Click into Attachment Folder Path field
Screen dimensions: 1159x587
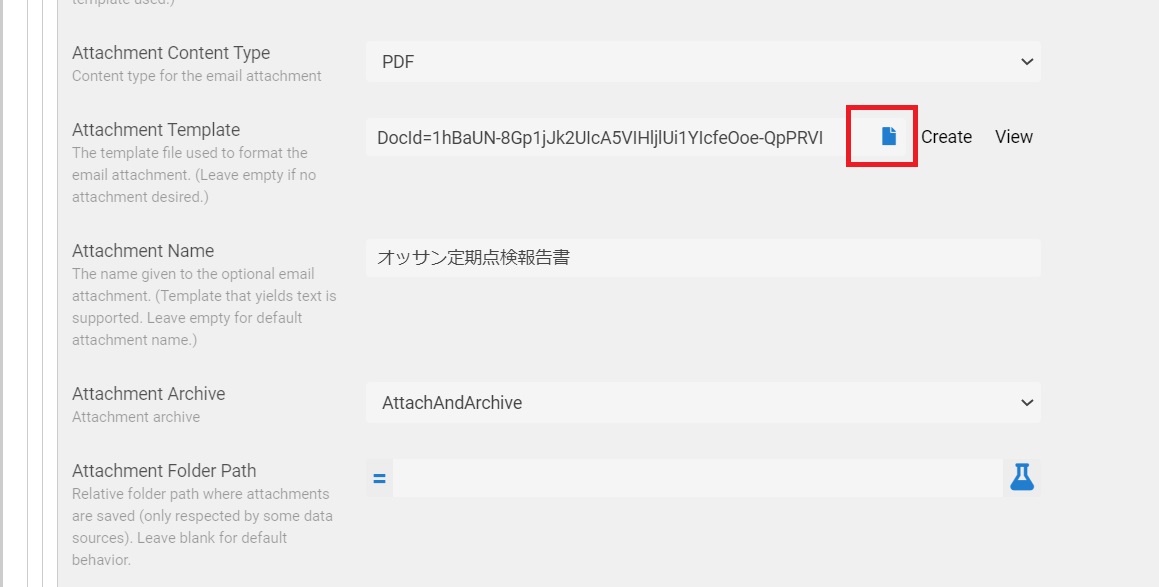[697, 478]
